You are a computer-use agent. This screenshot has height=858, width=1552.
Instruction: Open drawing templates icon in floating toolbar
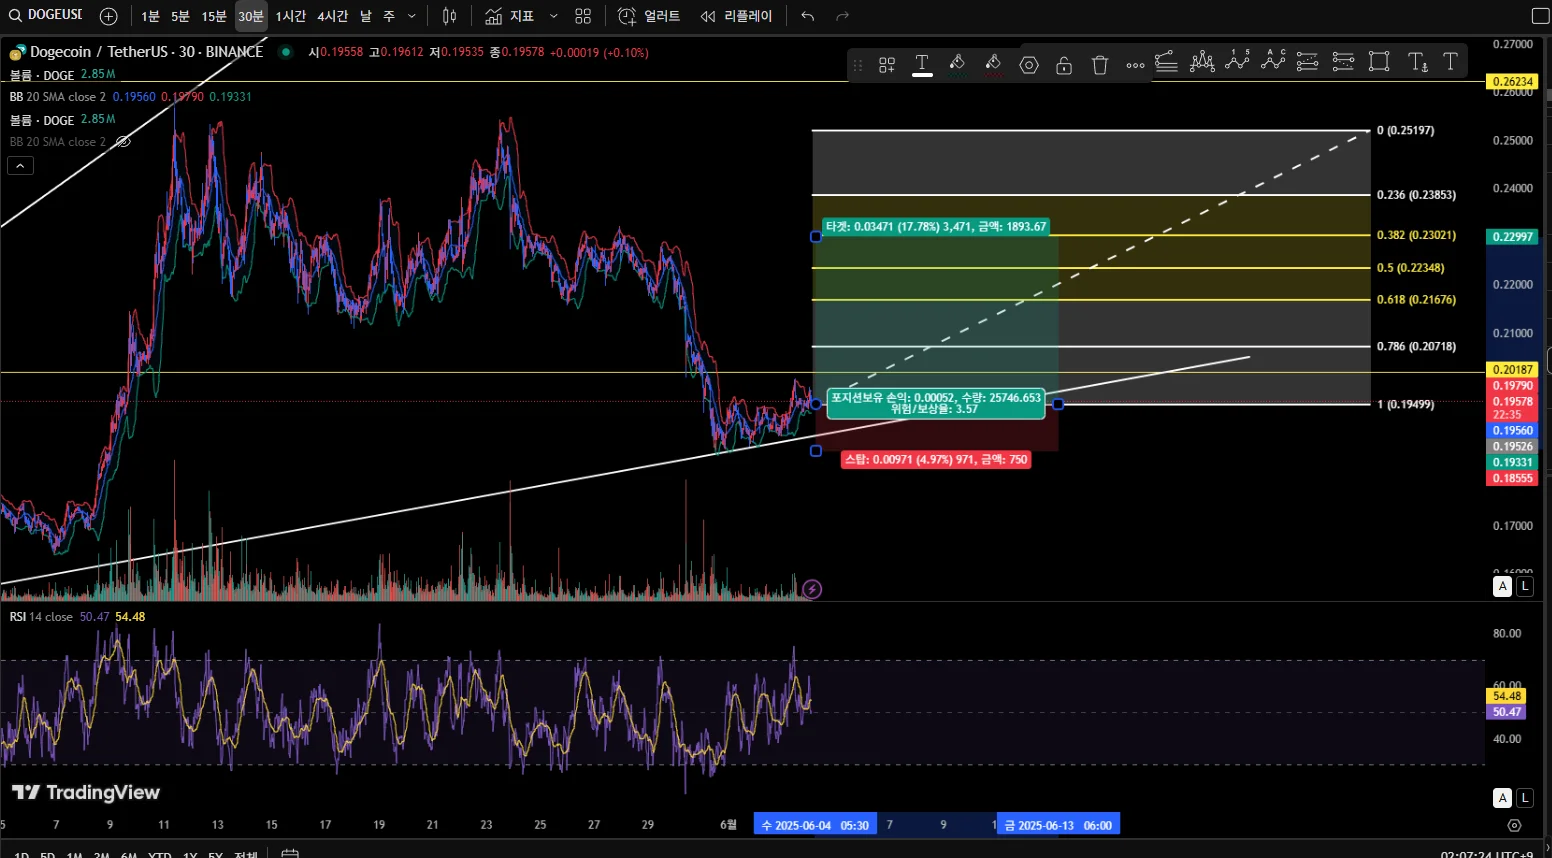coord(887,65)
